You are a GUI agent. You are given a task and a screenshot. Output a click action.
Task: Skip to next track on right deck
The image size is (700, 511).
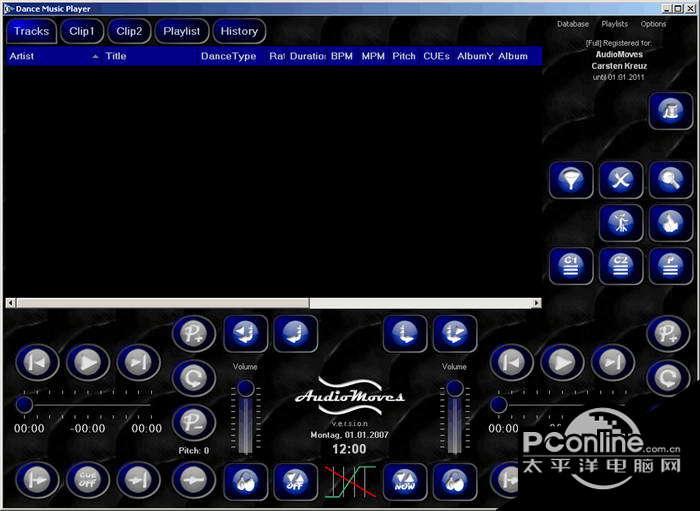point(612,363)
